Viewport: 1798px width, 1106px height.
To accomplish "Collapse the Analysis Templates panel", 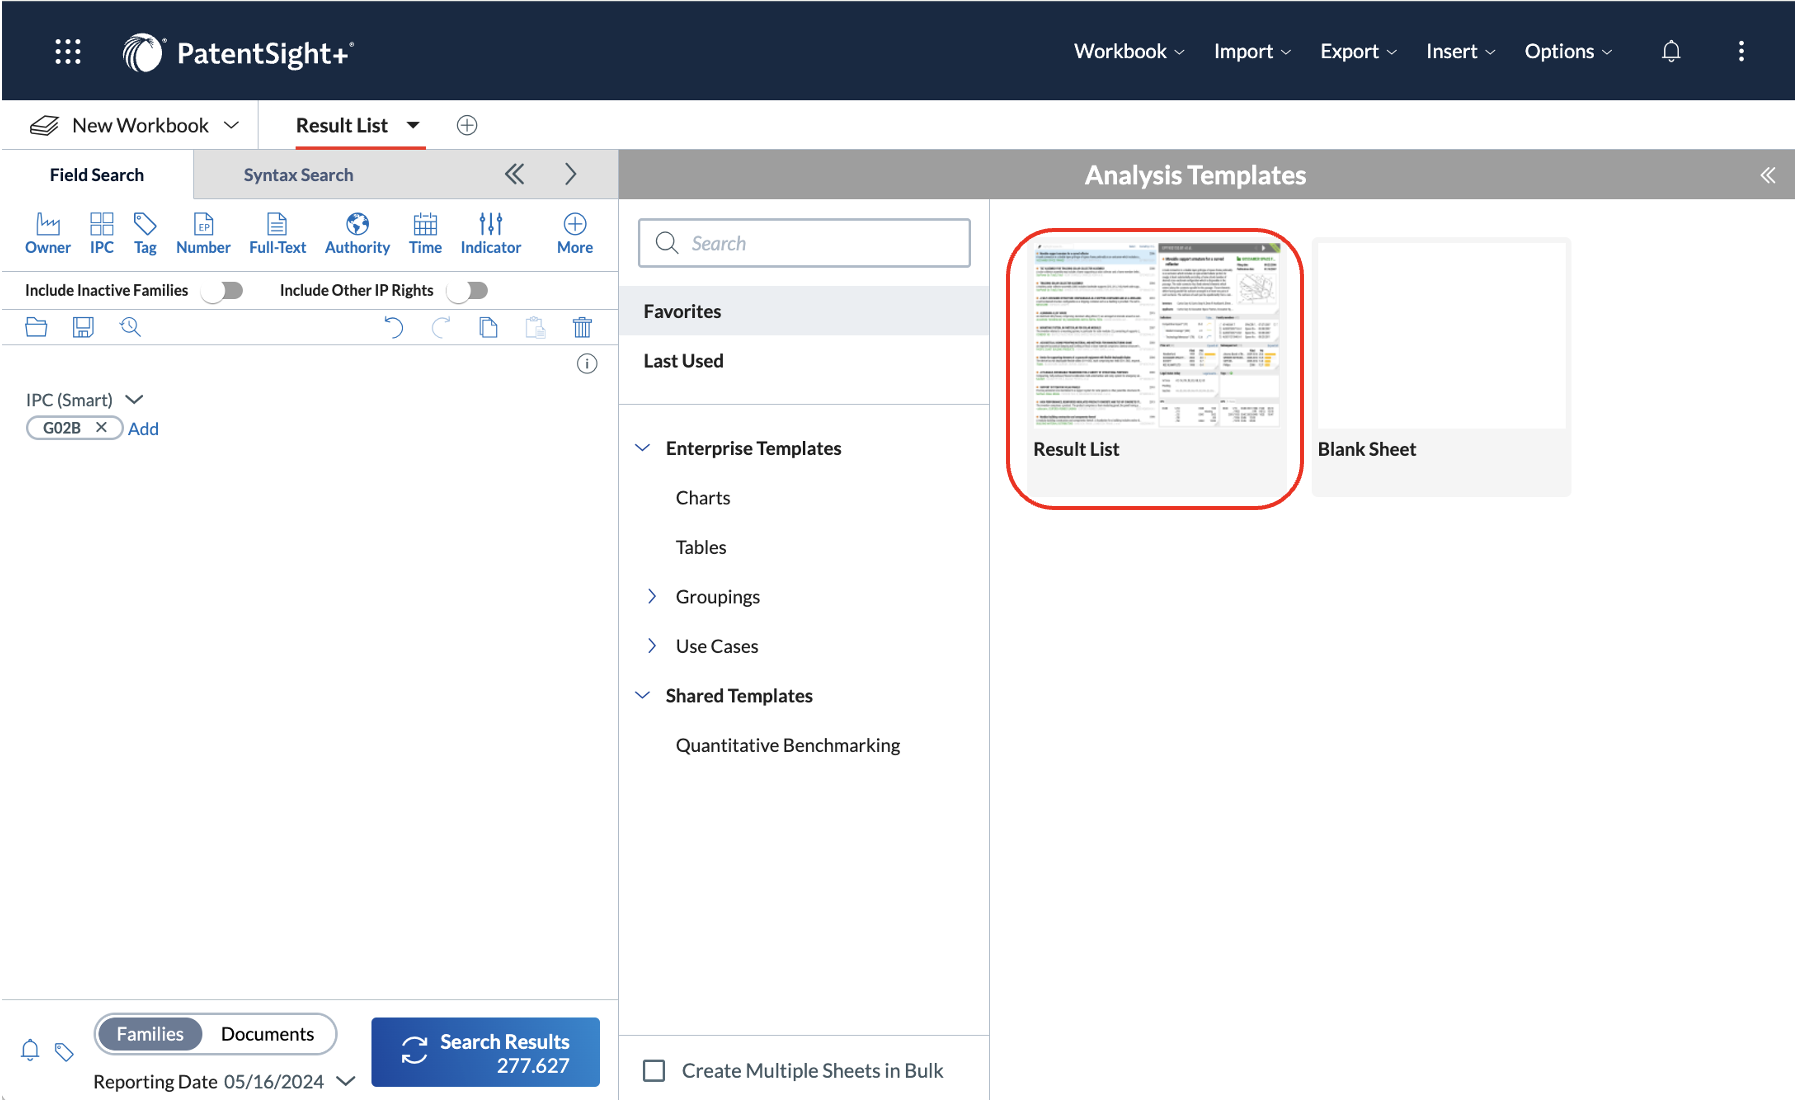I will [1767, 175].
